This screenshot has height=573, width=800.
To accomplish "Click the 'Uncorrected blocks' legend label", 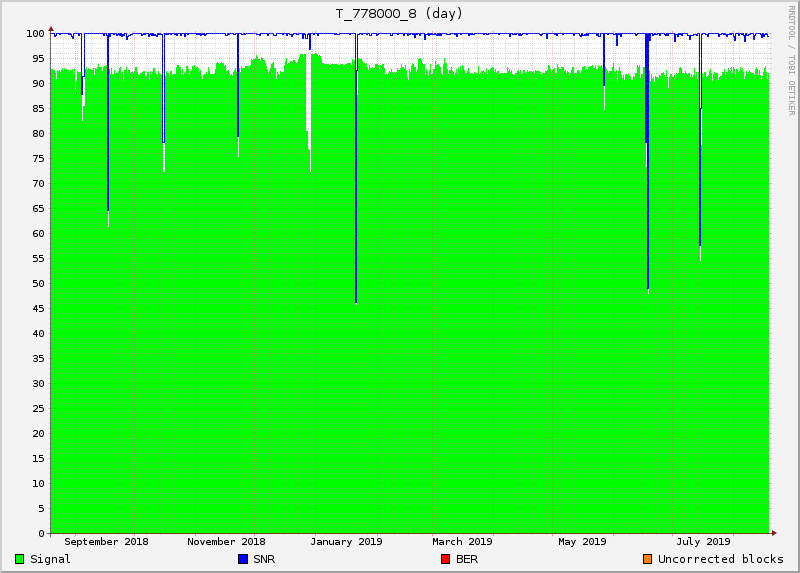I will click(x=720, y=559).
